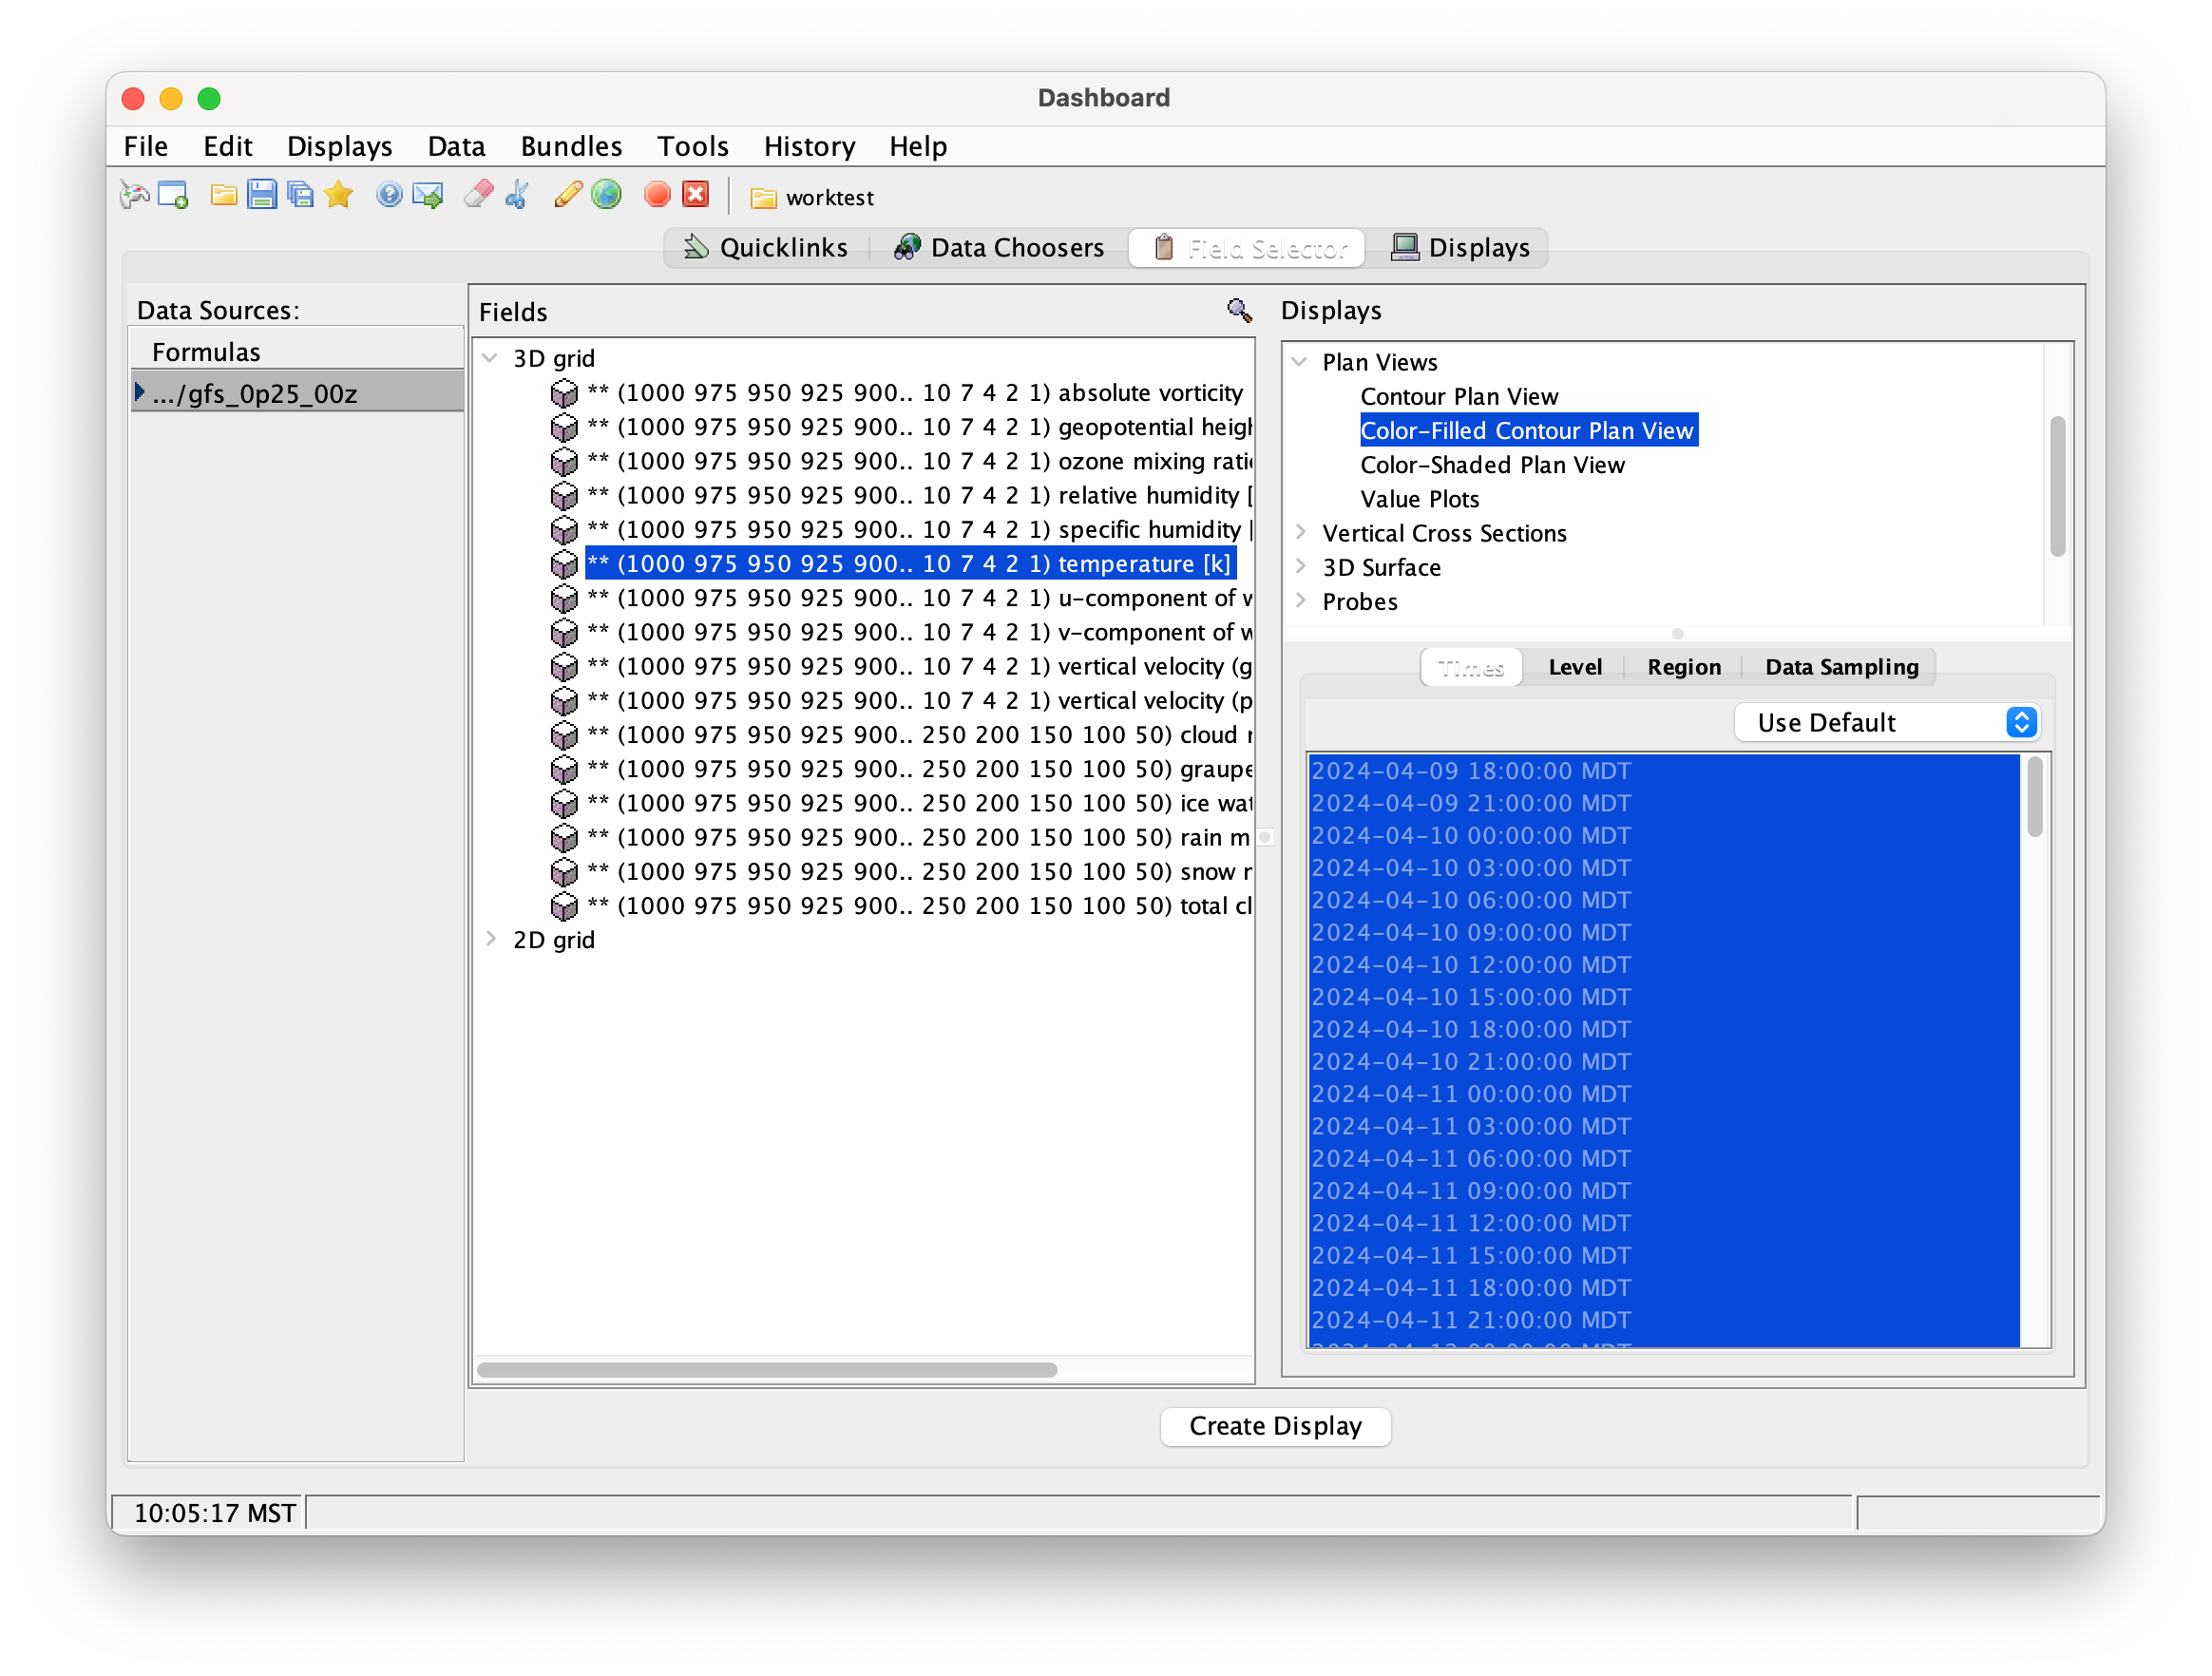Open the Use Default times dropdown
The width and height of the screenshot is (2212, 1676).
pos(1886,722)
